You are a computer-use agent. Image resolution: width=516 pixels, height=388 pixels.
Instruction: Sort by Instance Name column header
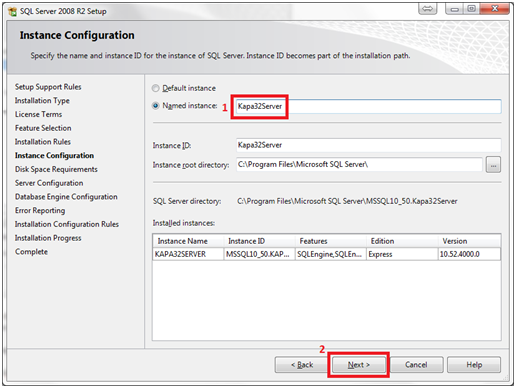[188, 241]
